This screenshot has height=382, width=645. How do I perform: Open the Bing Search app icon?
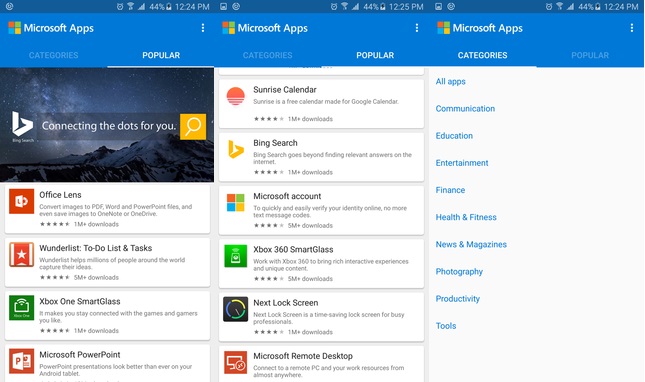(x=236, y=149)
